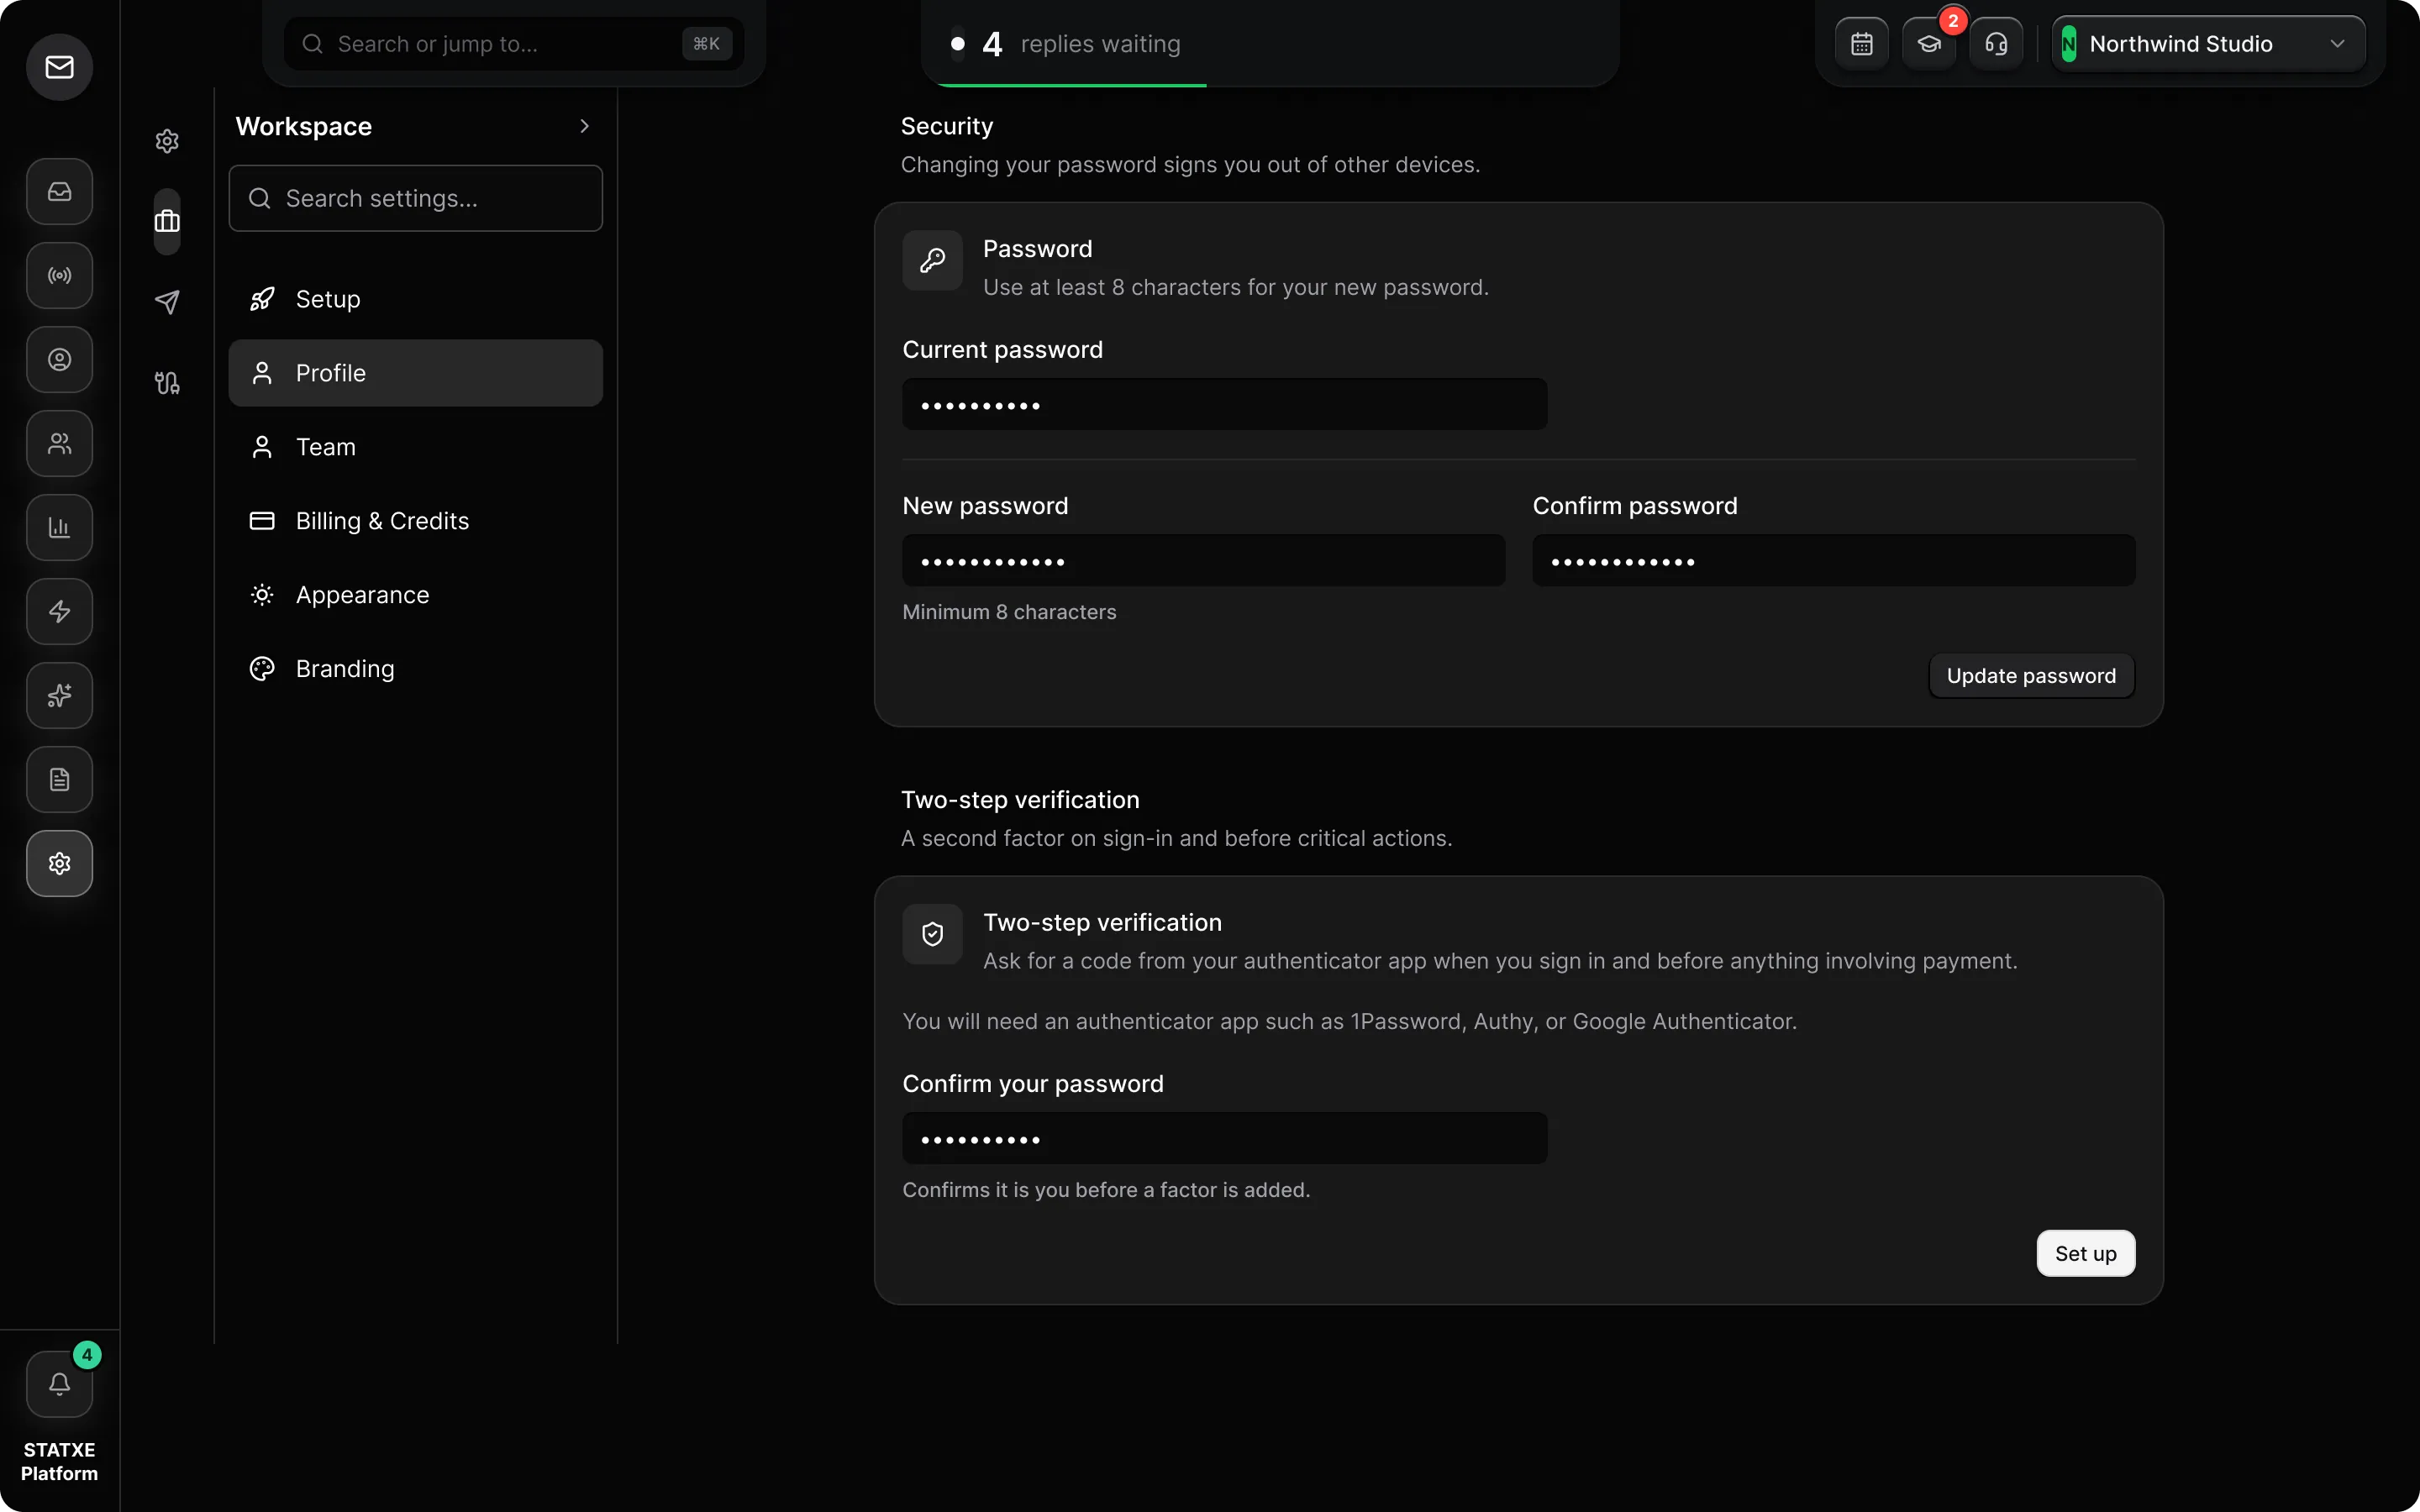
Task: Open the Setup settings item
Action: coord(415,299)
